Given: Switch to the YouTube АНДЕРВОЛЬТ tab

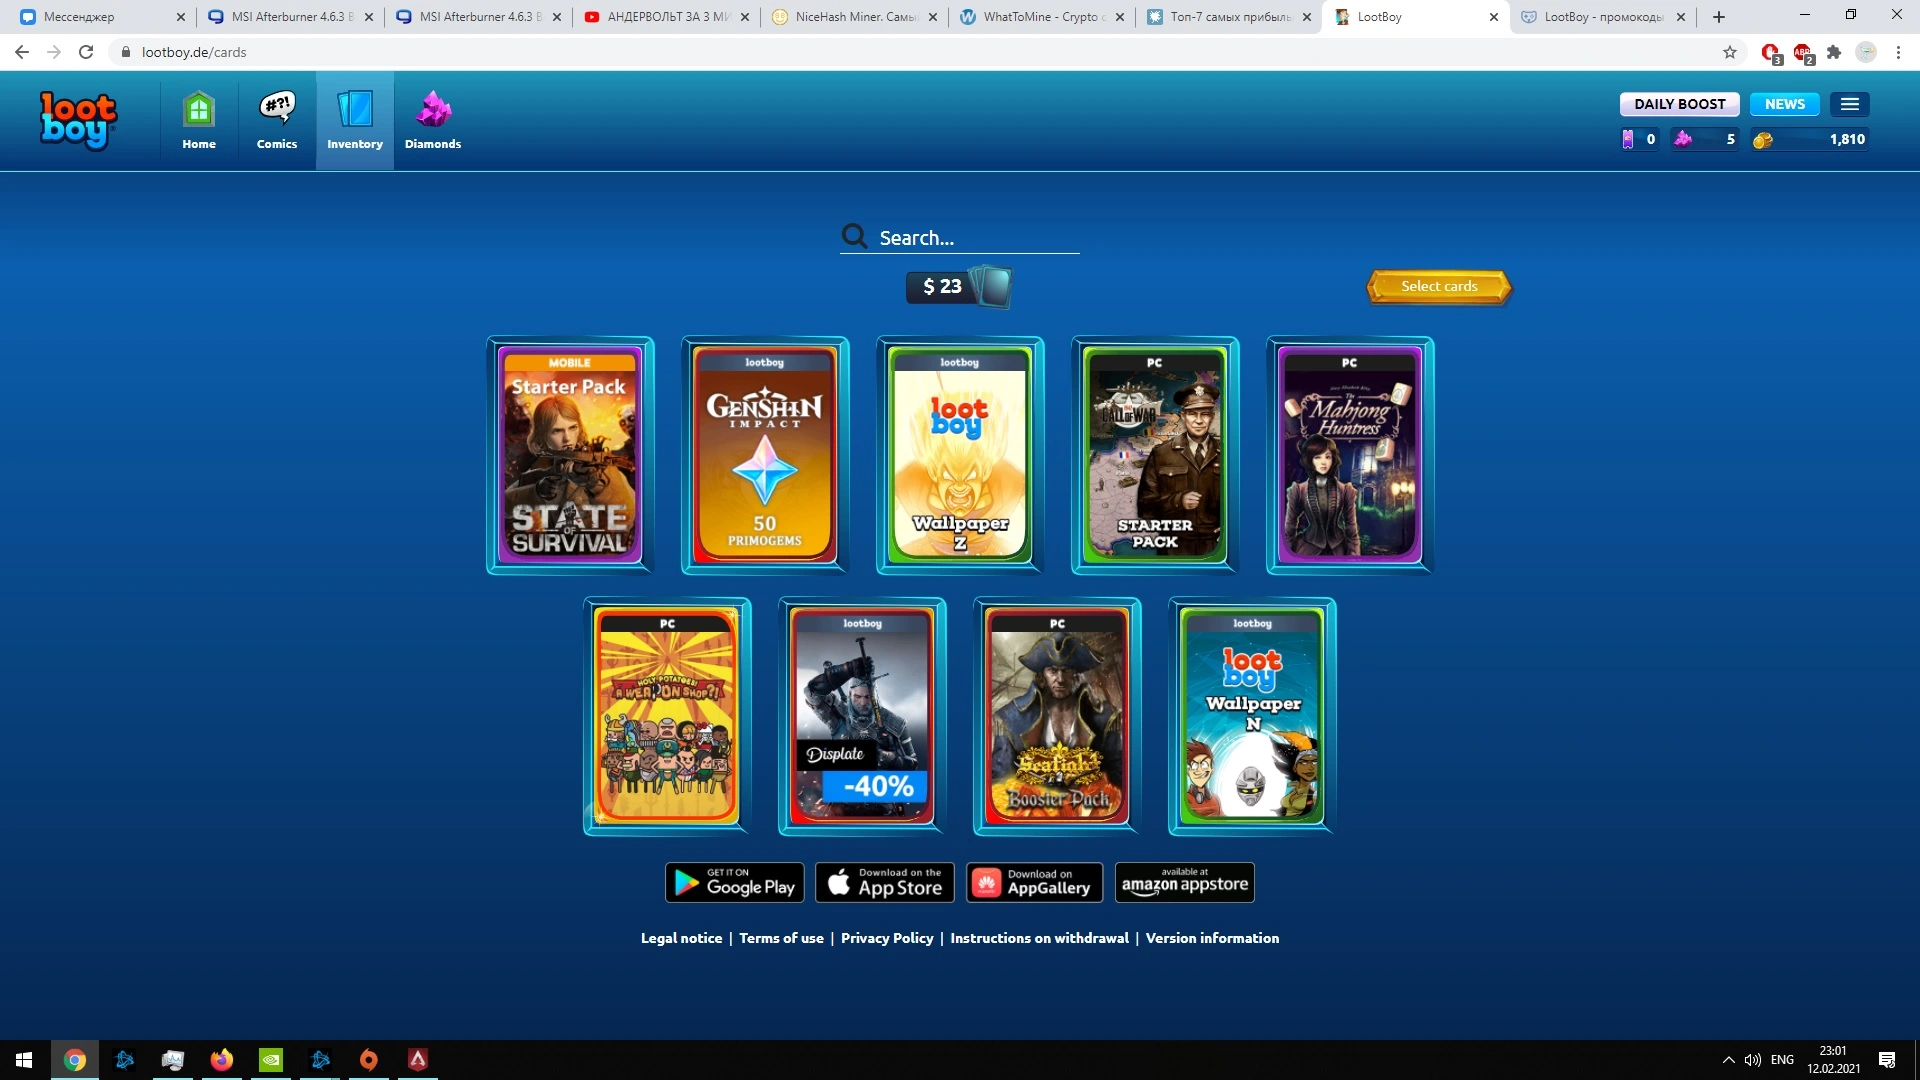Looking at the screenshot, I should coord(664,17).
